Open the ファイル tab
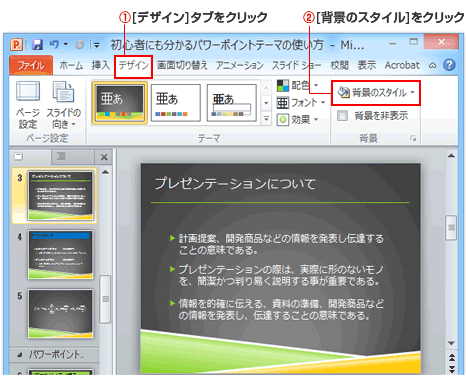468x381 pixels. tap(31, 65)
